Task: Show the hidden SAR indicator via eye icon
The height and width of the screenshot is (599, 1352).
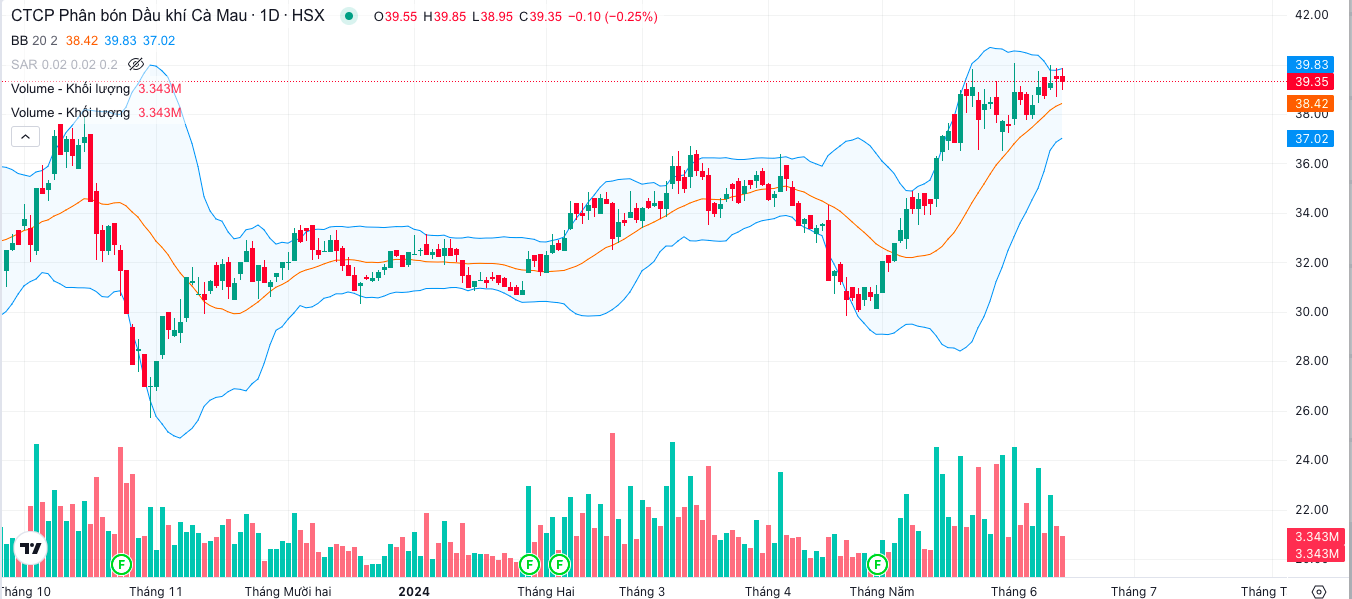Action: [x=136, y=64]
